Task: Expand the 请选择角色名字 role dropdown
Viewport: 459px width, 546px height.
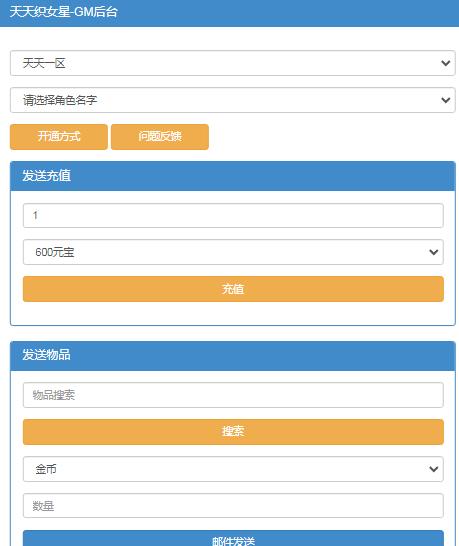Action: point(233,100)
